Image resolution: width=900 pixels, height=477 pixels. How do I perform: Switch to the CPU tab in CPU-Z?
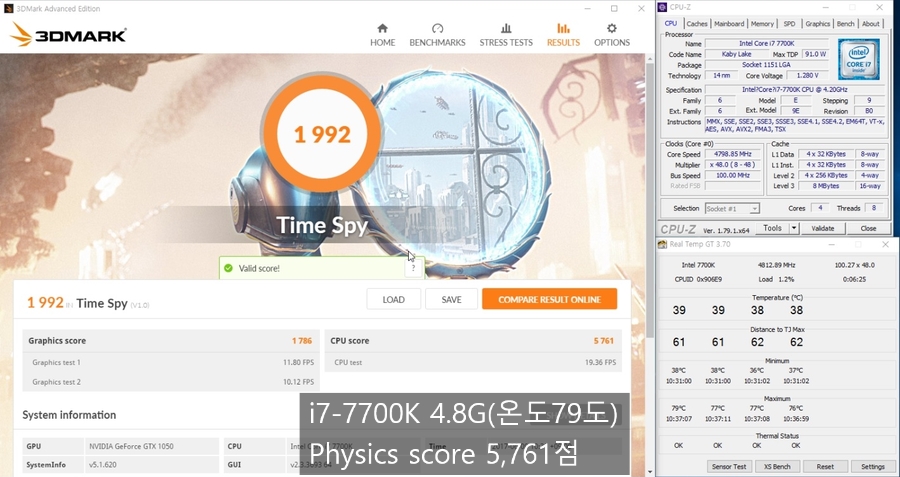click(670, 24)
